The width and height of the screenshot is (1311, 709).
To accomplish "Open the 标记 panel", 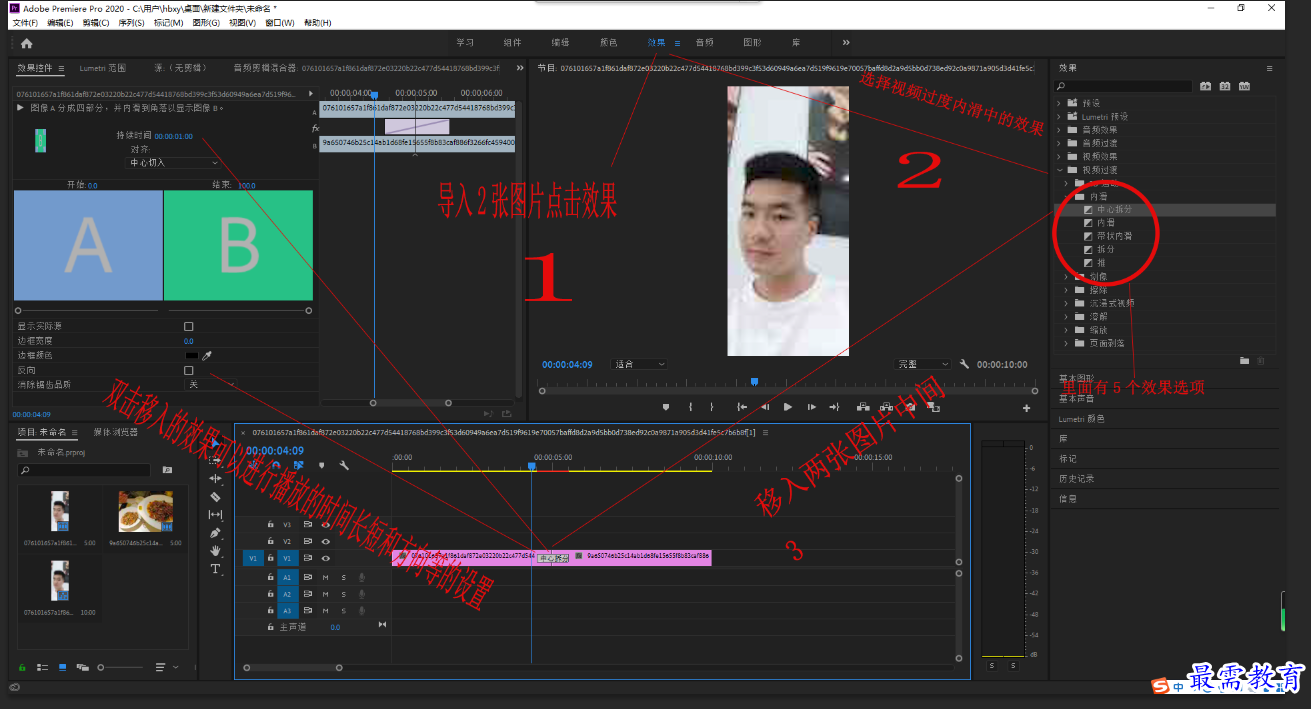I will 1067,458.
